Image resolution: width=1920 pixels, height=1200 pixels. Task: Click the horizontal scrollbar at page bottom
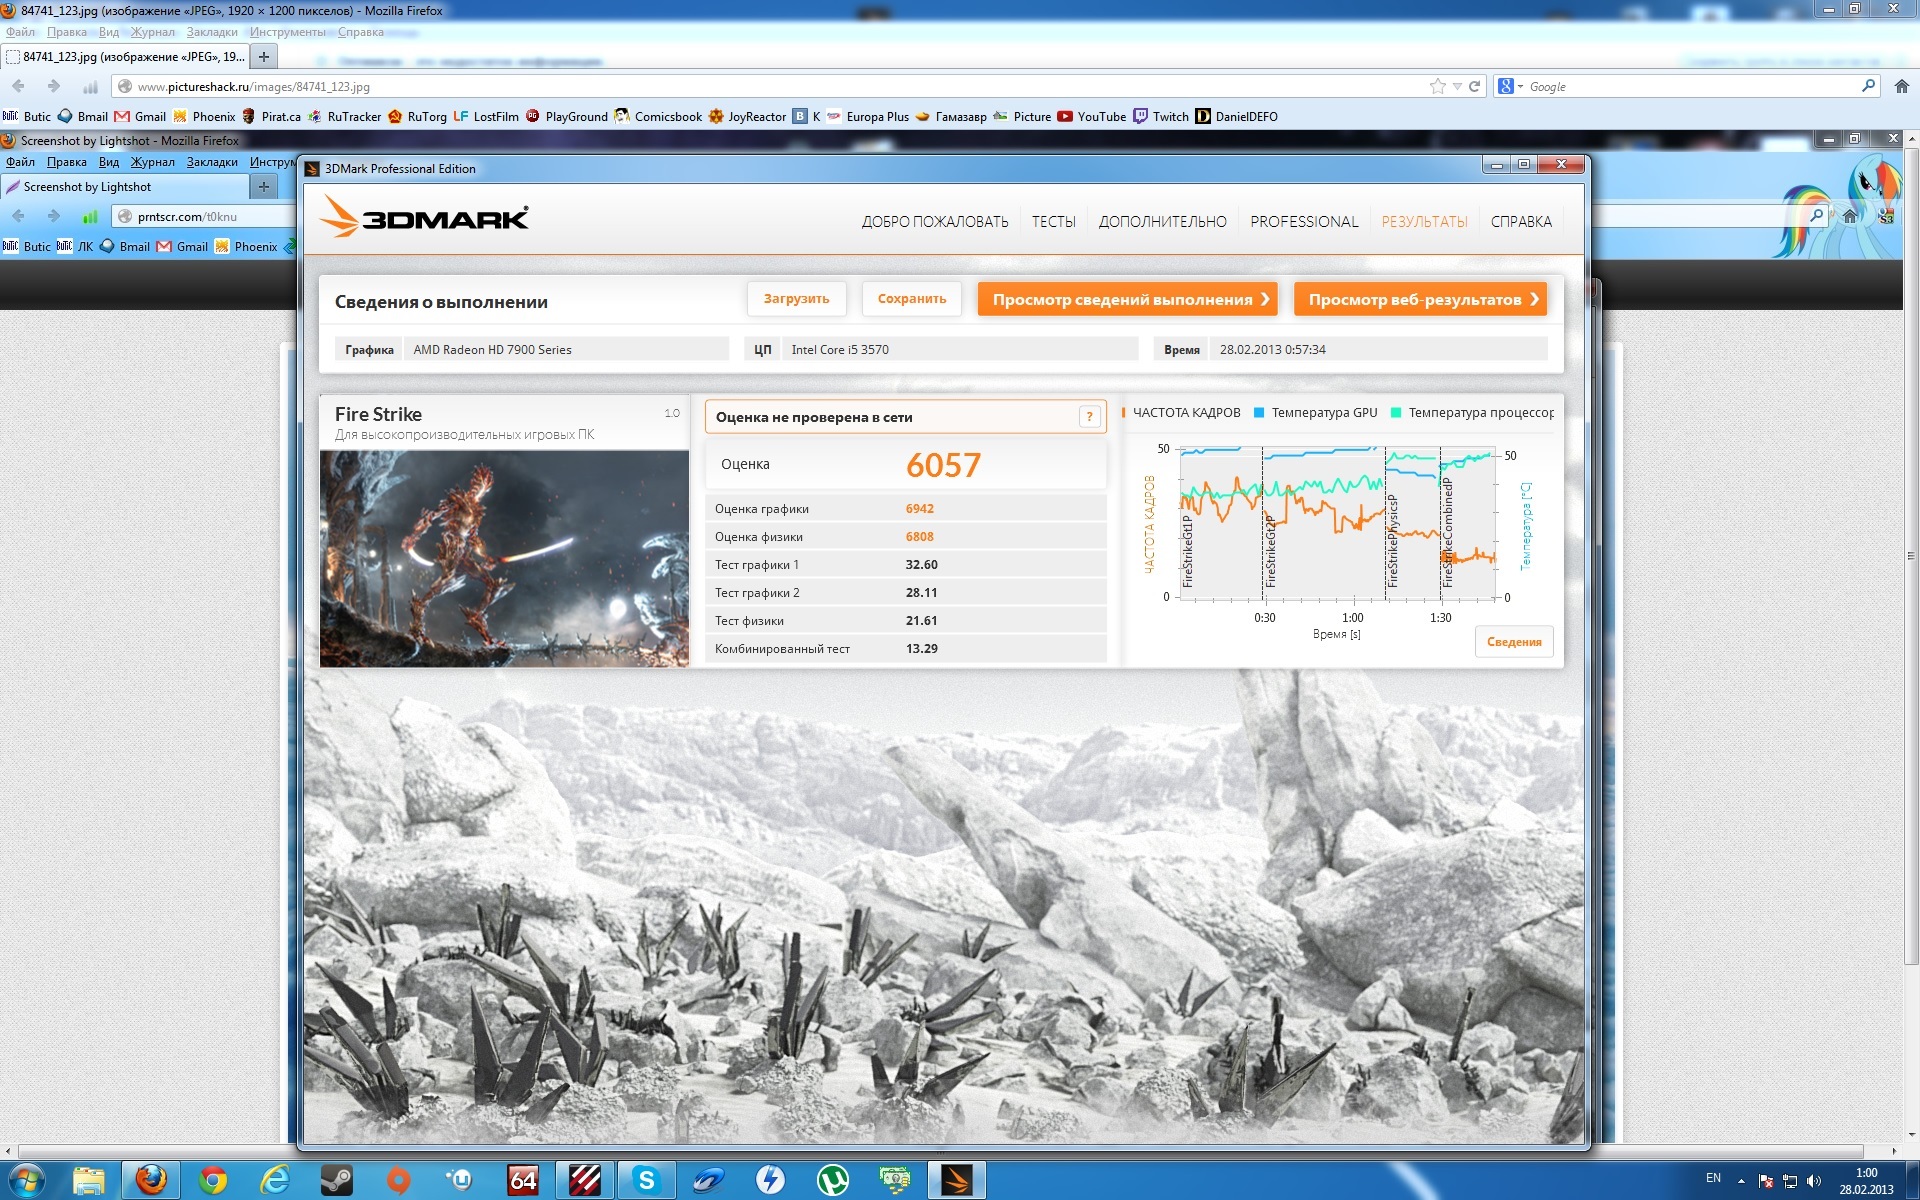(x=940, y=1152)
